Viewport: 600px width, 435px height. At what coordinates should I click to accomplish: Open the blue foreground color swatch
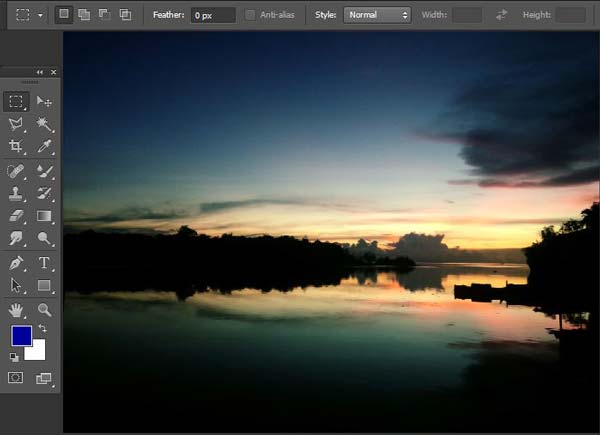click(21, 336)
